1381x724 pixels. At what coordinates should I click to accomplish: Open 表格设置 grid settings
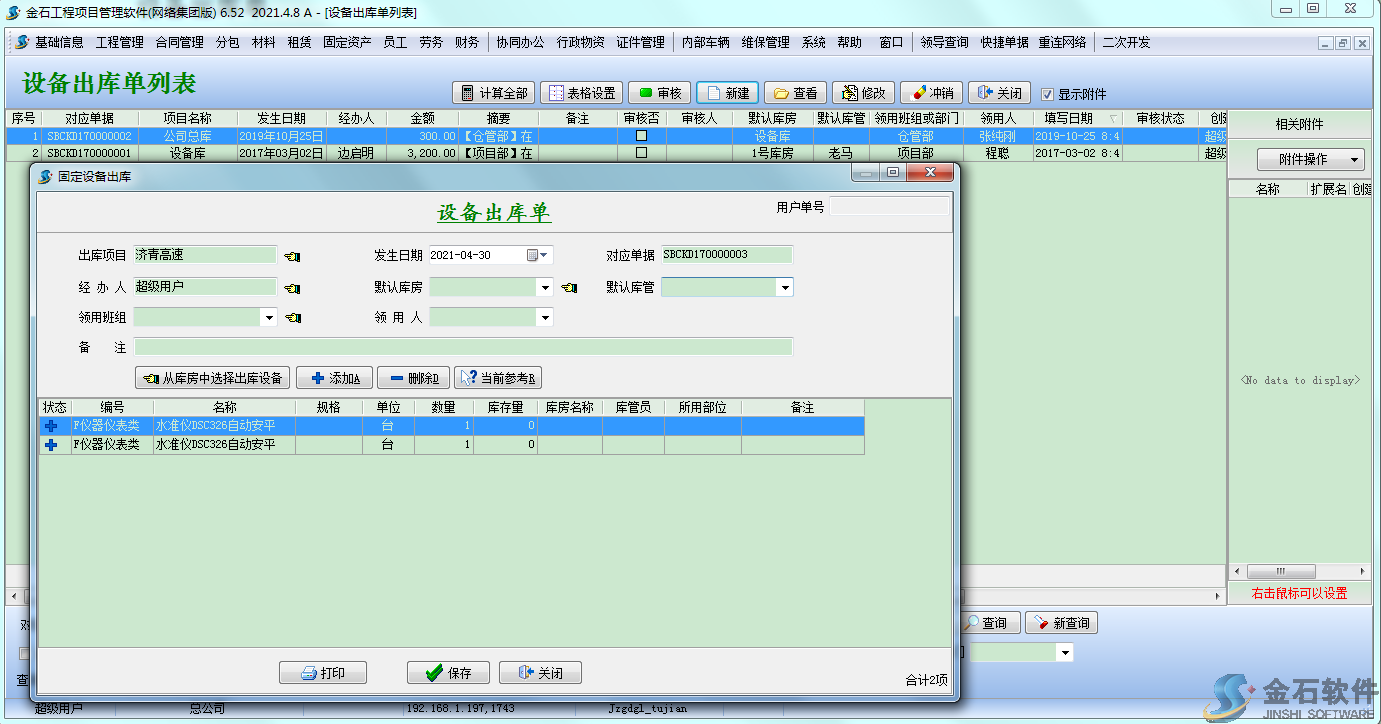click(x=581, y=93)
